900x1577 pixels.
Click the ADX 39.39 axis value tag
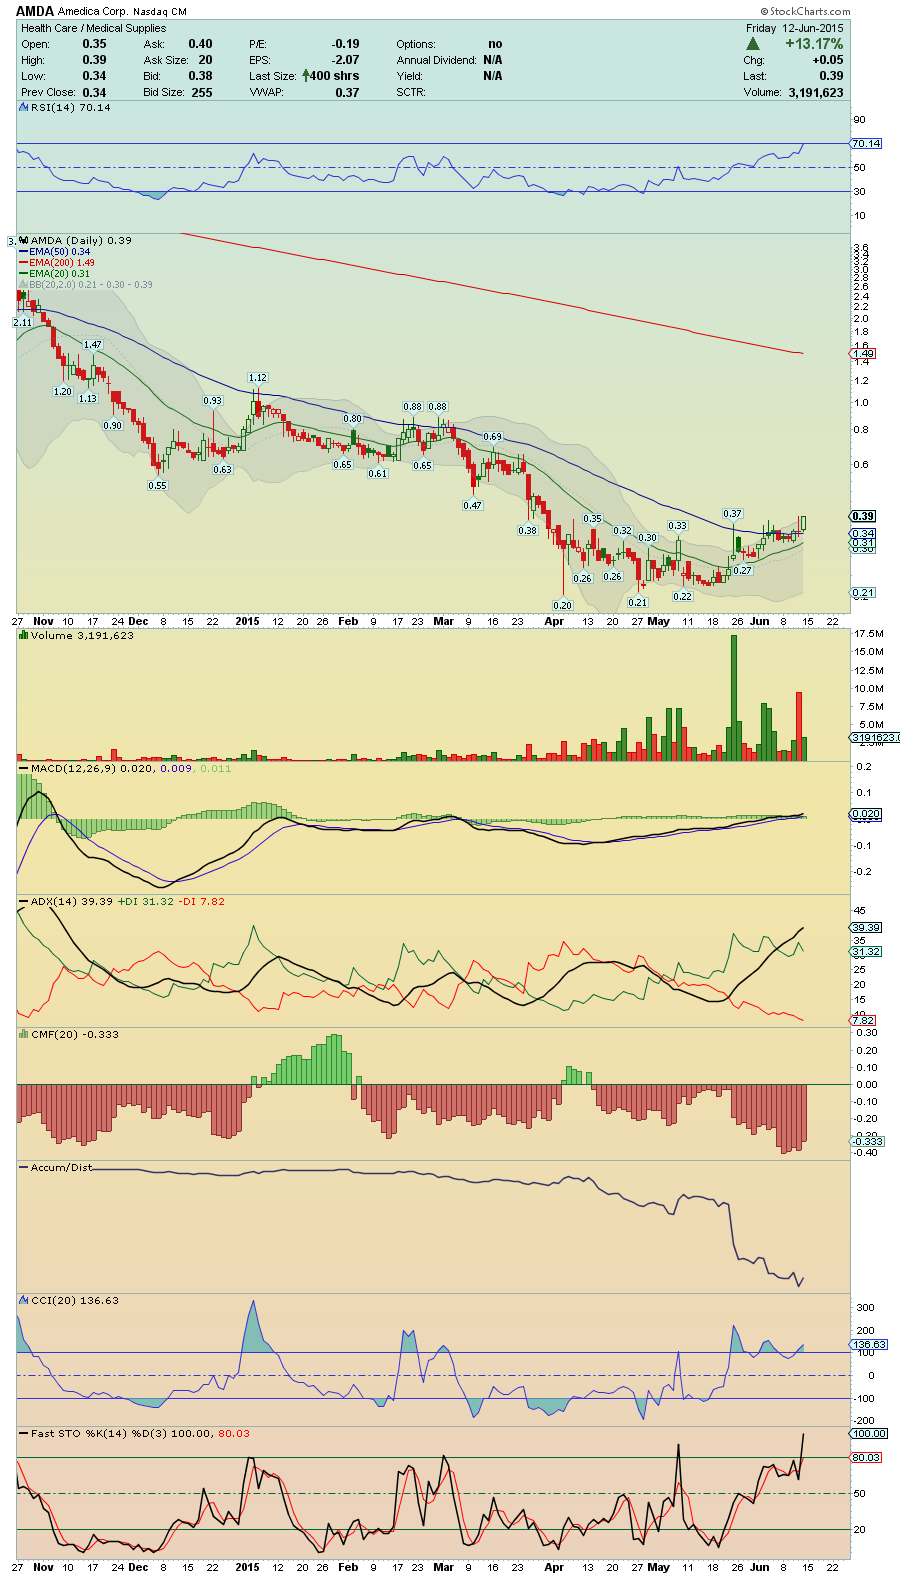pos(866,928)
